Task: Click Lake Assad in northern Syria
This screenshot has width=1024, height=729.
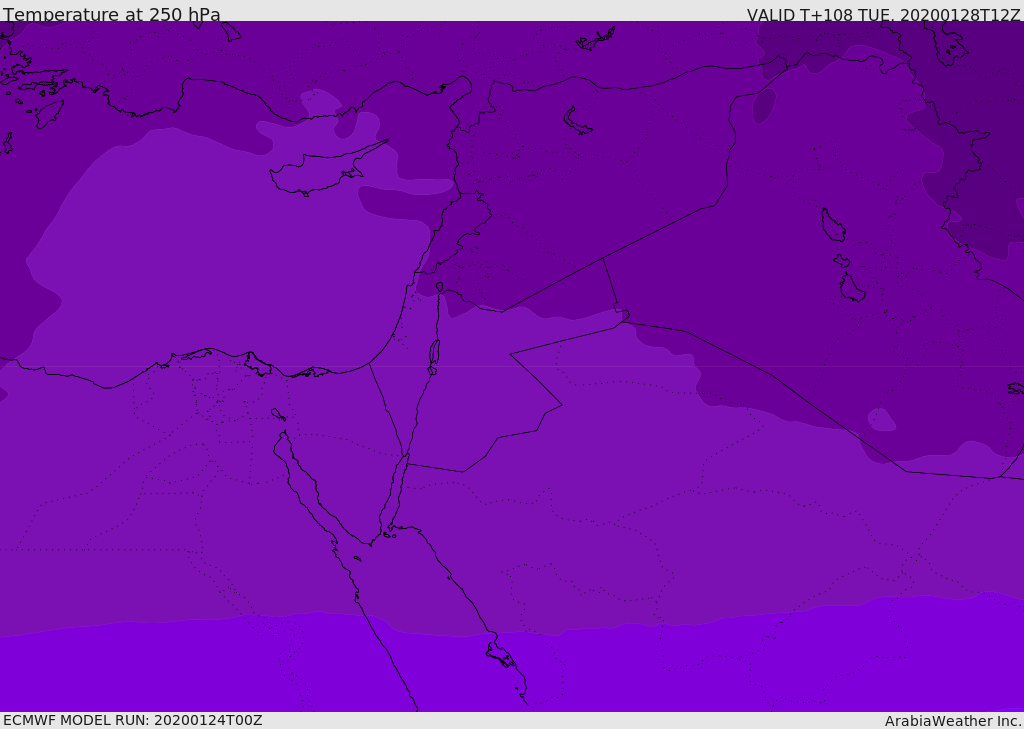Action: point(578,121)
